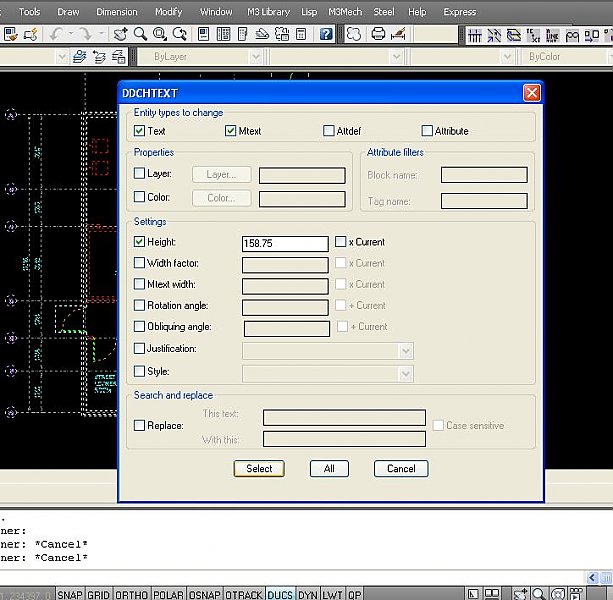Uncheck the Text entity type checkbox

point(140,131)
